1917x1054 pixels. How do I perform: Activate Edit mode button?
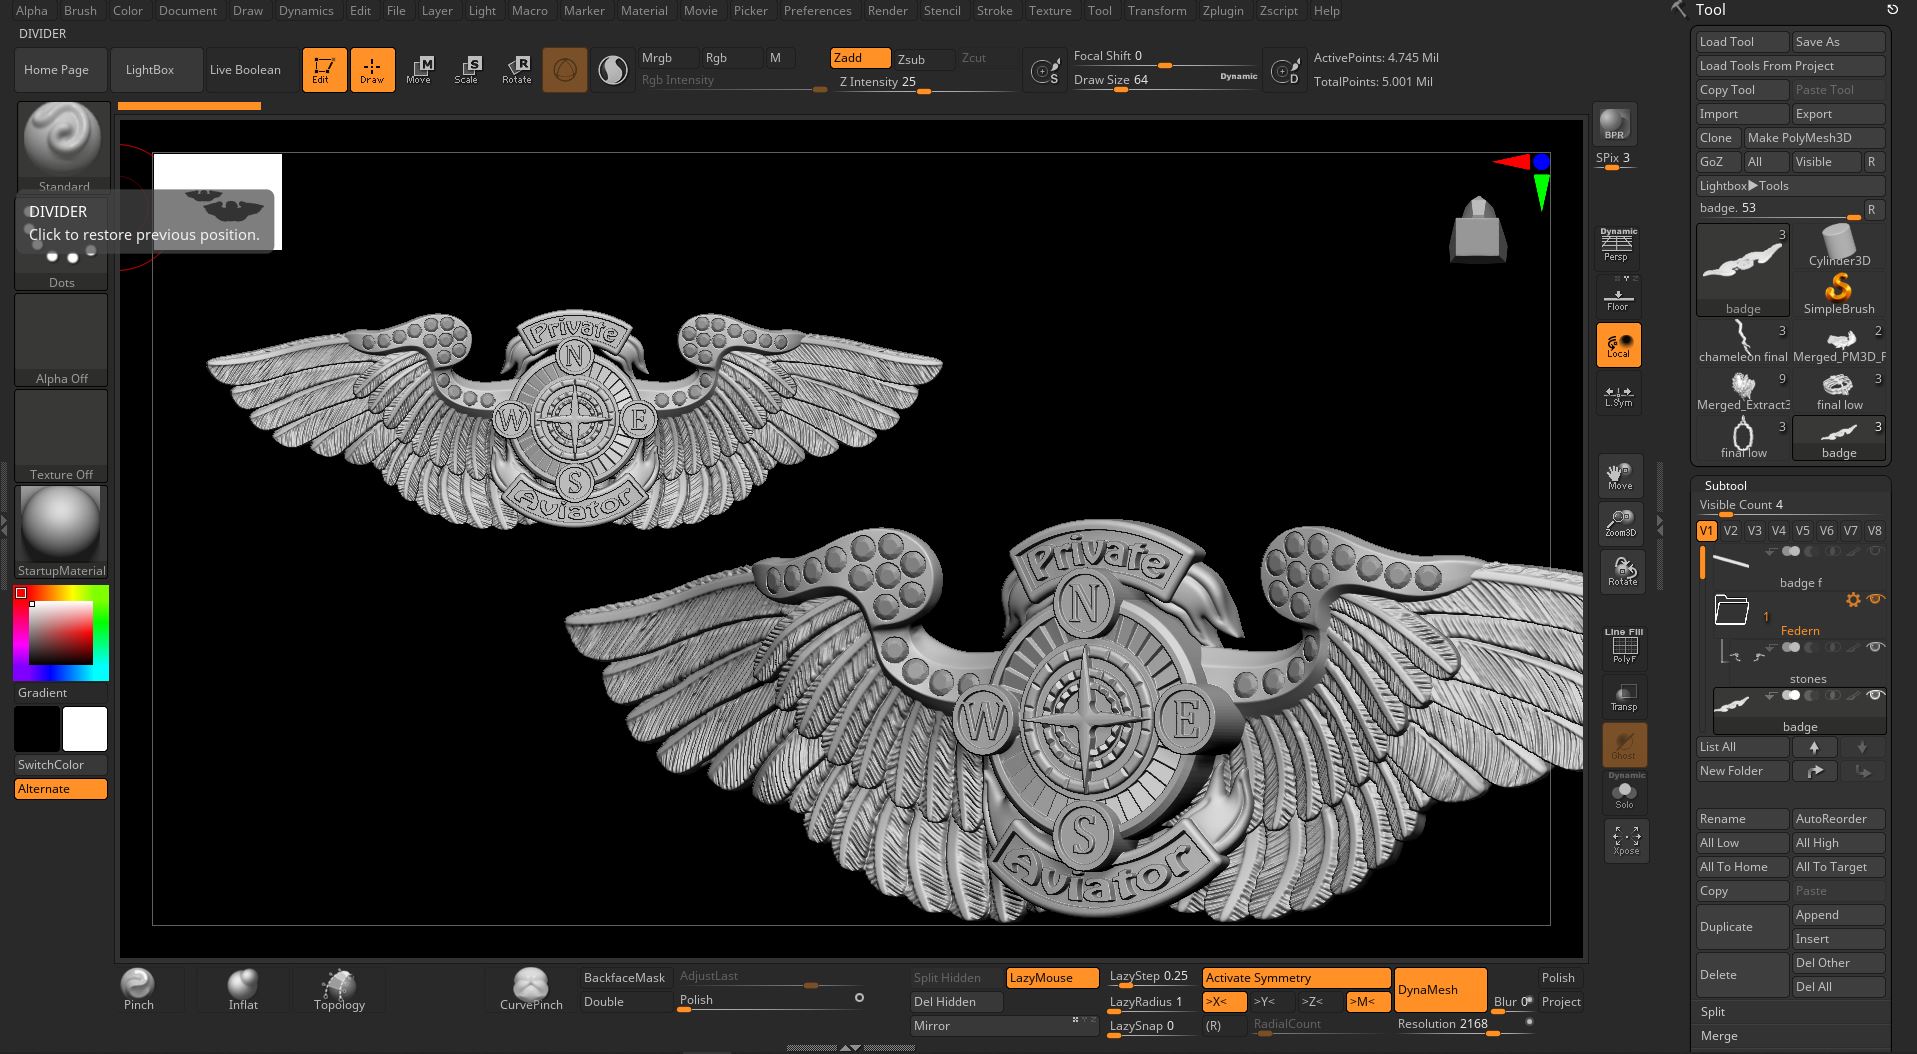pos(323,70)
